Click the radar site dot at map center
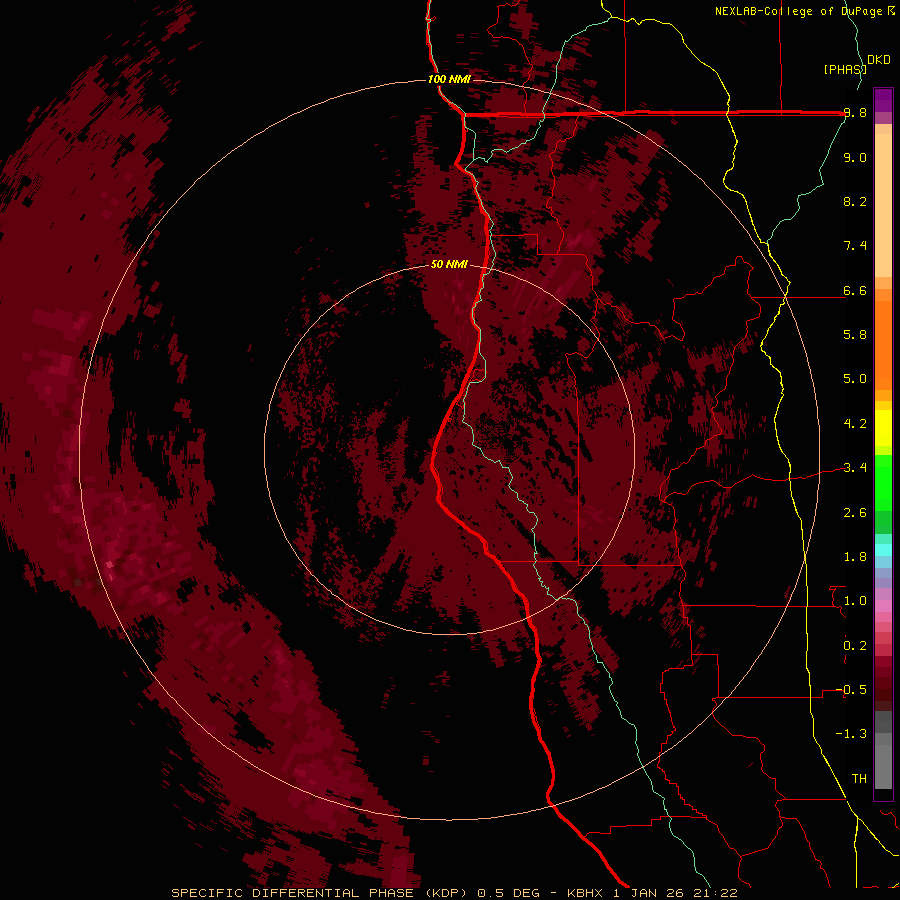This screenshot has width=900, height=900. tap(450, 450)
